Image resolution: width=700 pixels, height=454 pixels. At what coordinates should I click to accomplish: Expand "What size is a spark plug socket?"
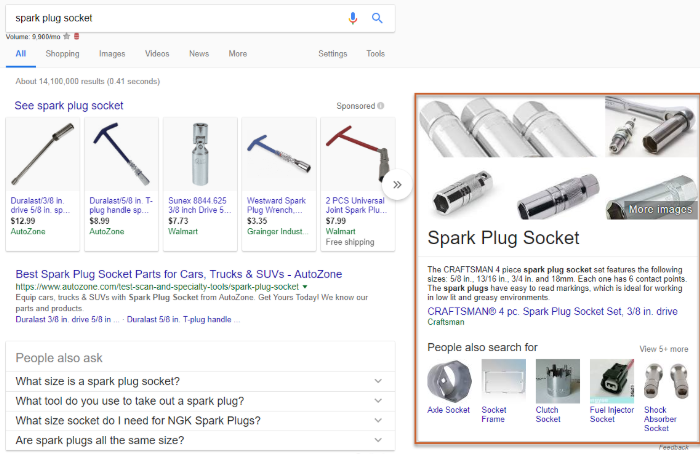pyautogui.click(x=200, y=381)
